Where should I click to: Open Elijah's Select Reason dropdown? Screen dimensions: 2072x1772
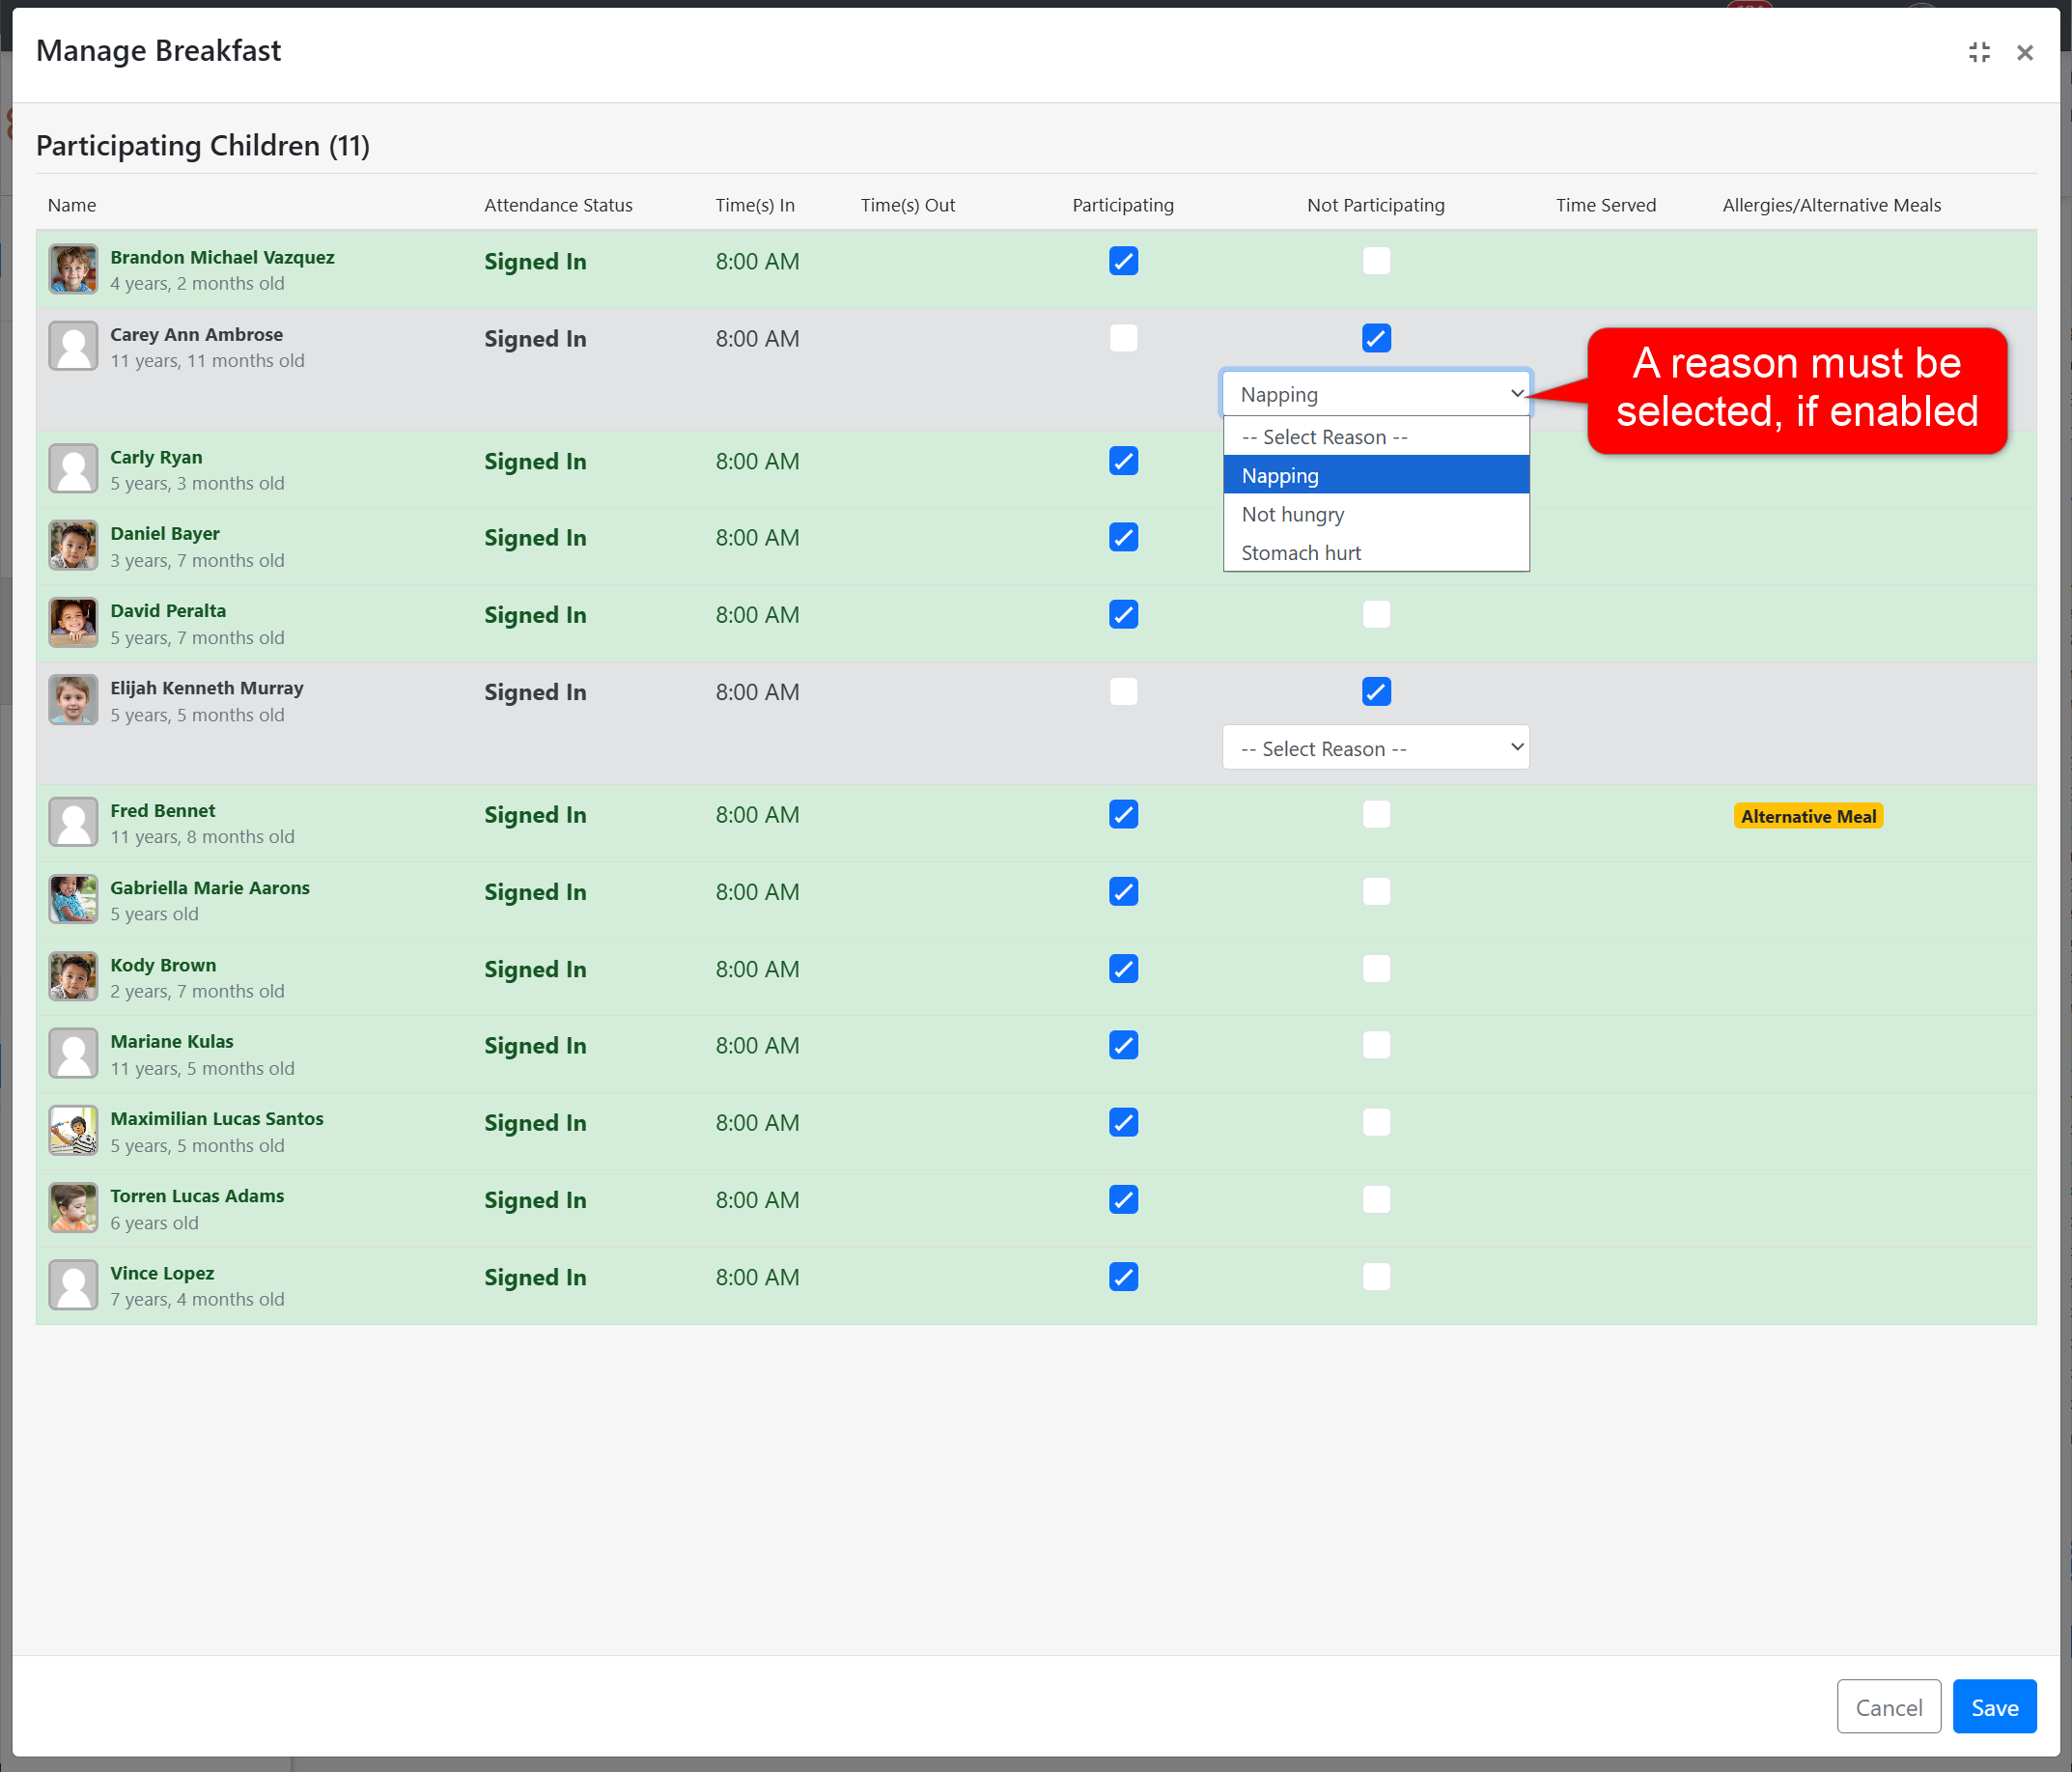1375,748
